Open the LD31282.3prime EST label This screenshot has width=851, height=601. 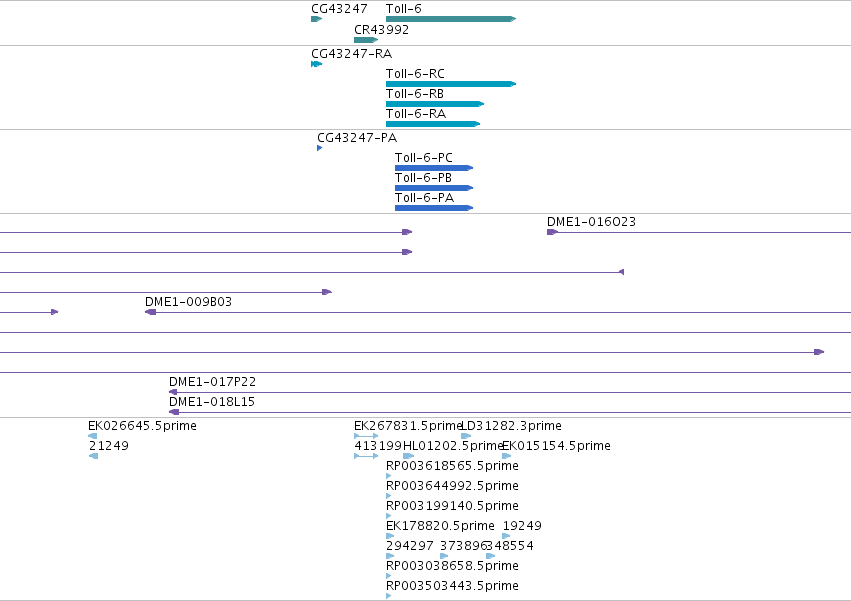coord(511,426)
